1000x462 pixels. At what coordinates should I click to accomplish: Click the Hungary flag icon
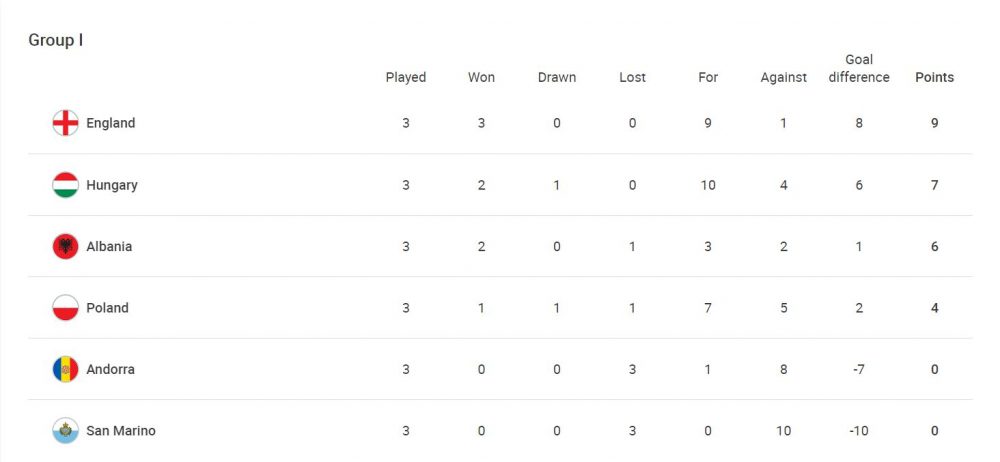coord(65,185)
